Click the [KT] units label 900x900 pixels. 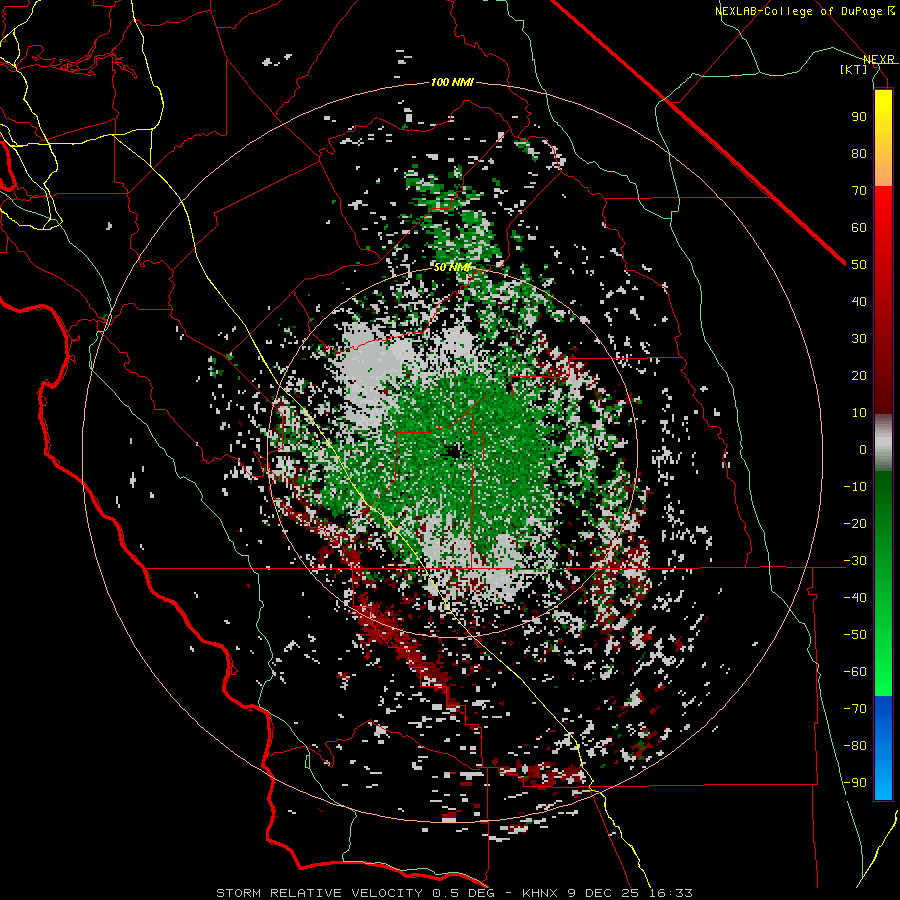pyautogui.click(x=854, y=69)
